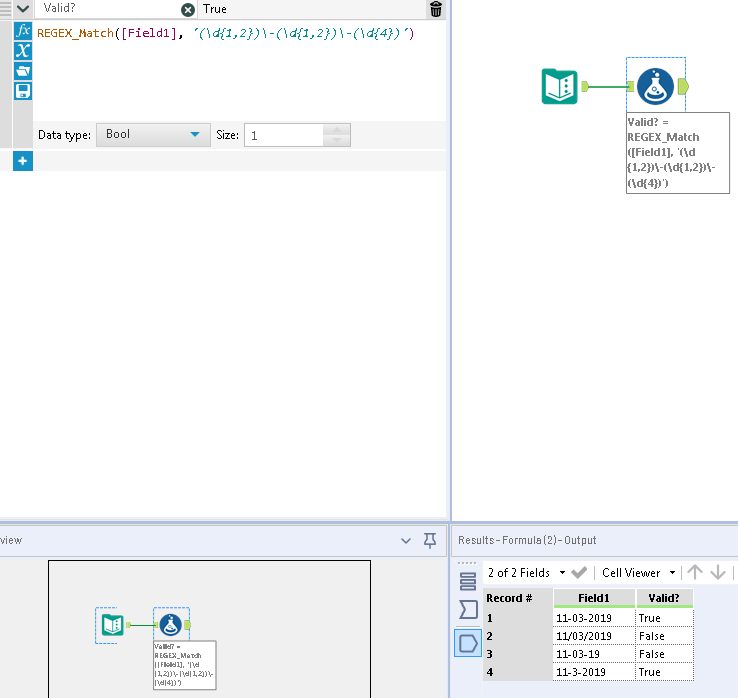Viewport: 738px width, 698px height.
Task: Select the output anchor icon in Results
Action: [468, 643]
